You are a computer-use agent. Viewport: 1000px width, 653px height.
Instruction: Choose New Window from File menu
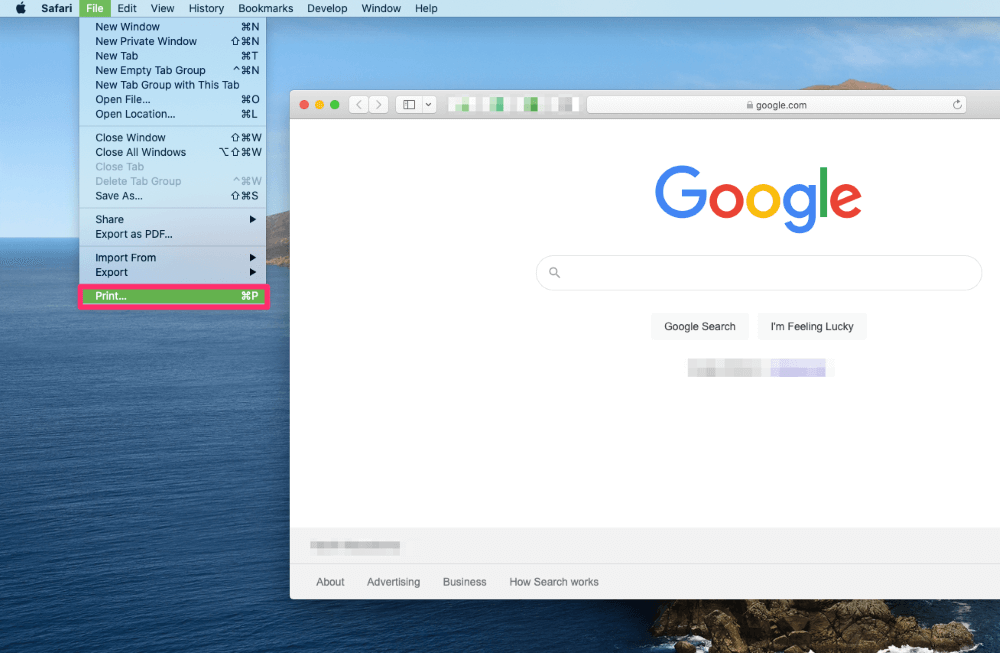tap(173, 27)
